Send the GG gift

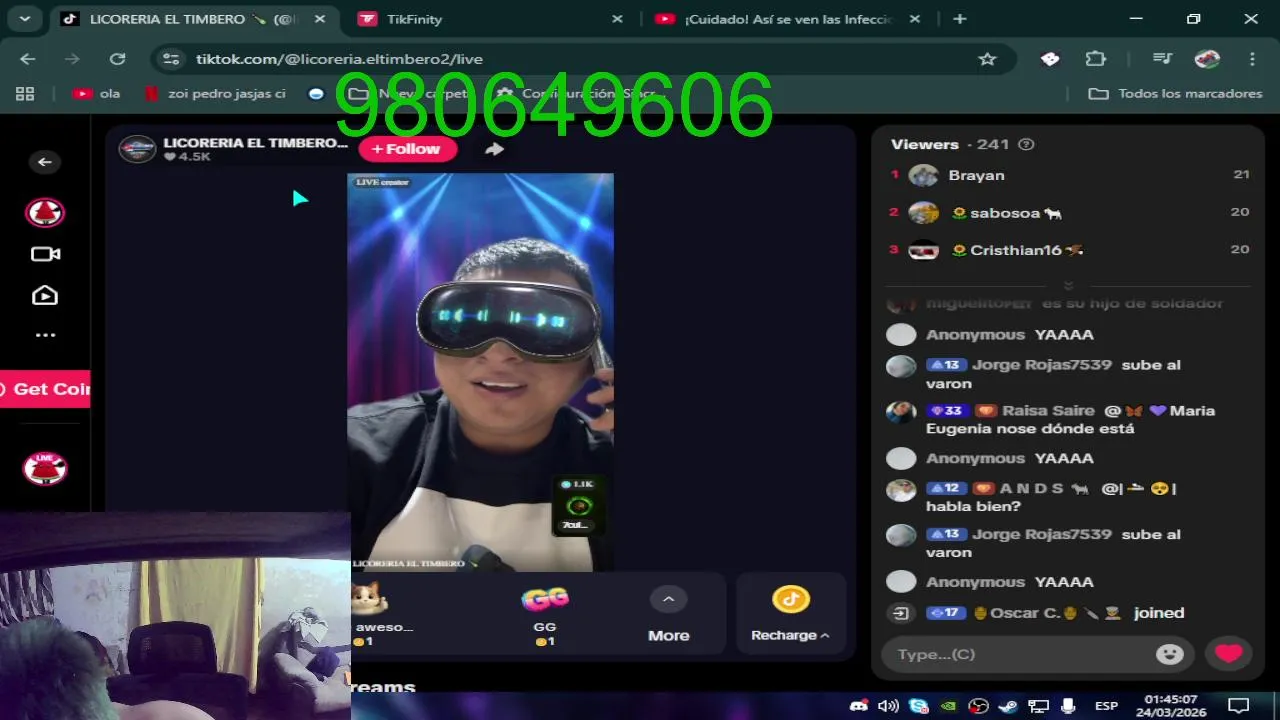pos(545,613)
